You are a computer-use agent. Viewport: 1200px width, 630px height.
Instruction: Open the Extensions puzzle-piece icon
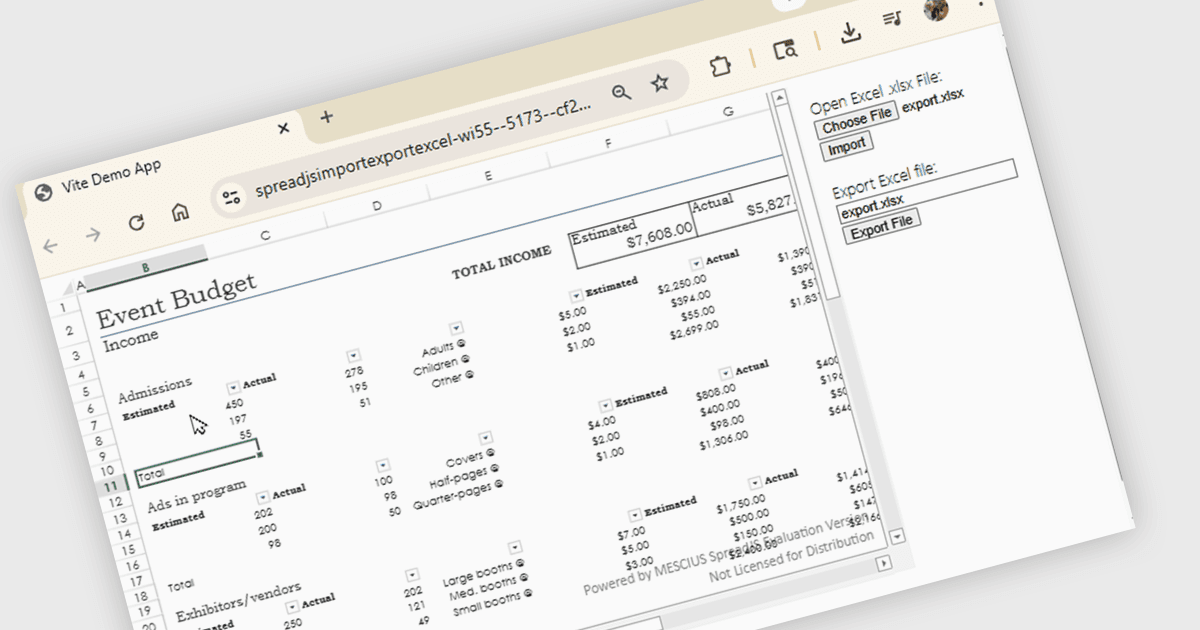tap(718, 66)
